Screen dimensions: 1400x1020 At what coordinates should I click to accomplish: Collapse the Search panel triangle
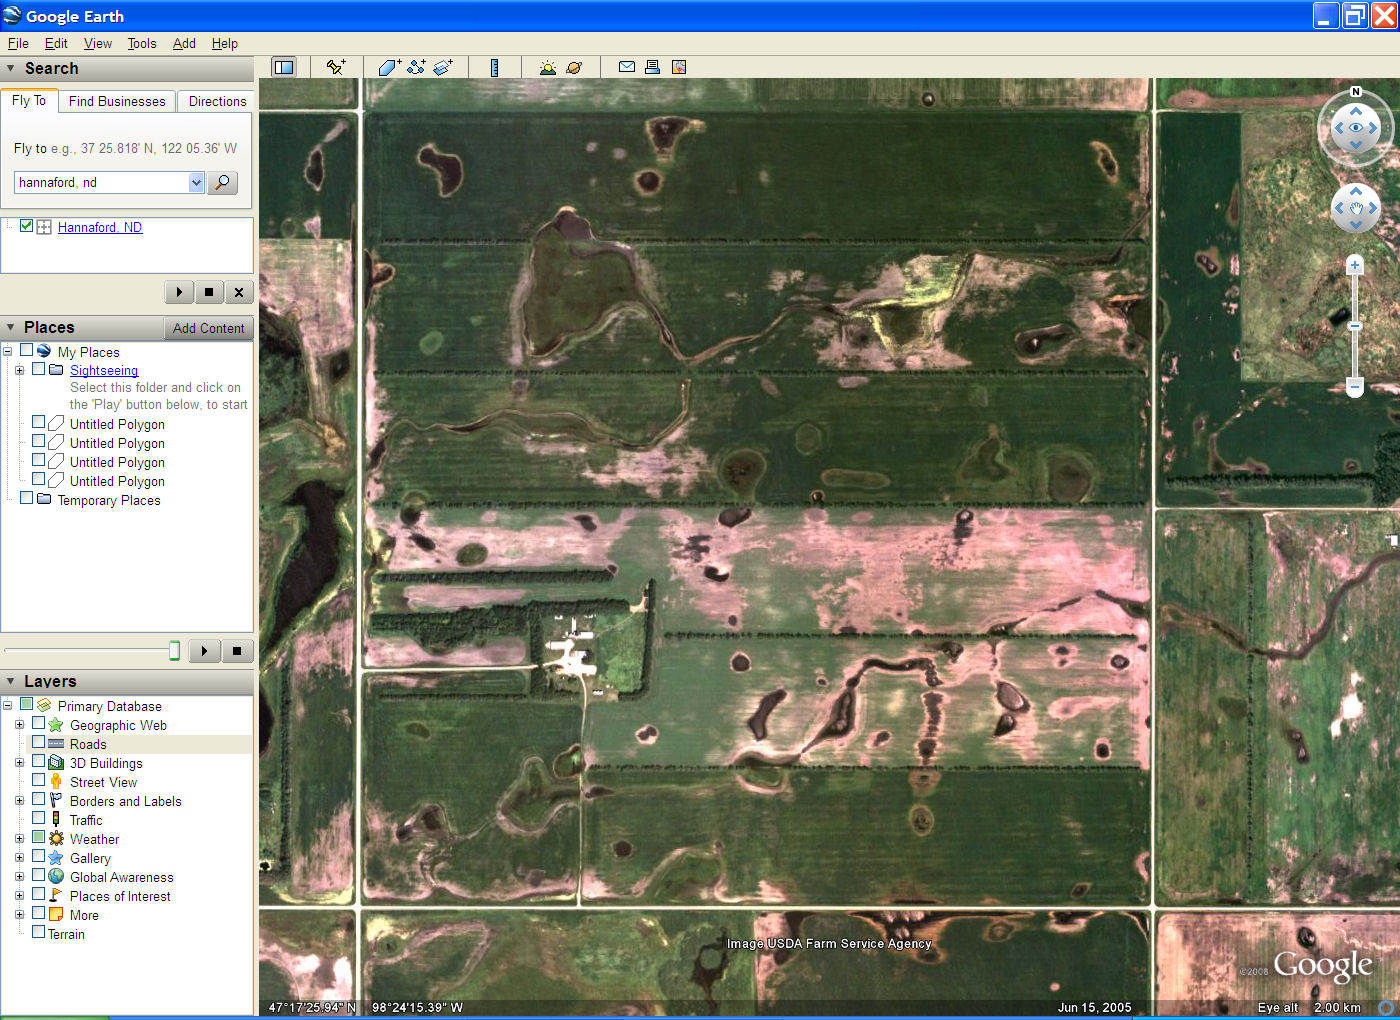point(11,68)
